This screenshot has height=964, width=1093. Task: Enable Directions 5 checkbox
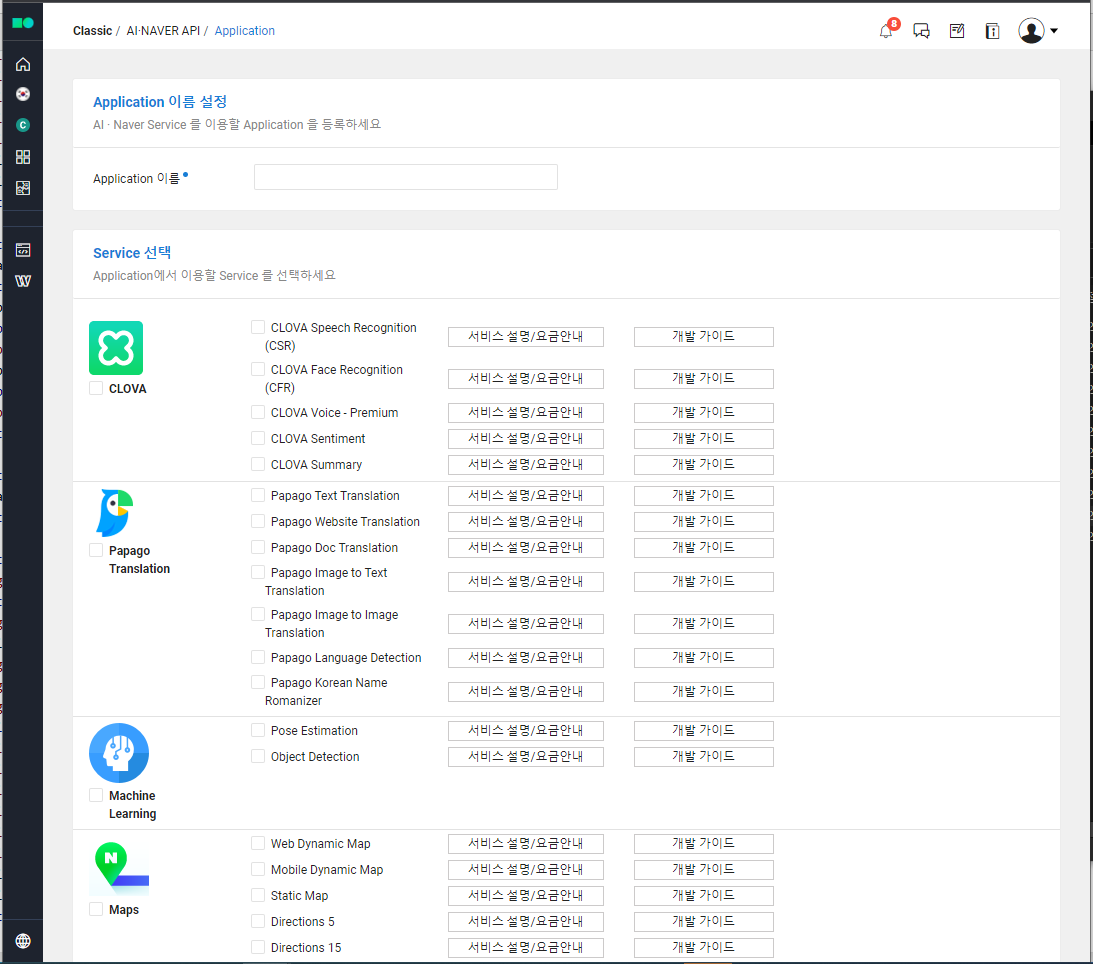[x=258, y=921]
